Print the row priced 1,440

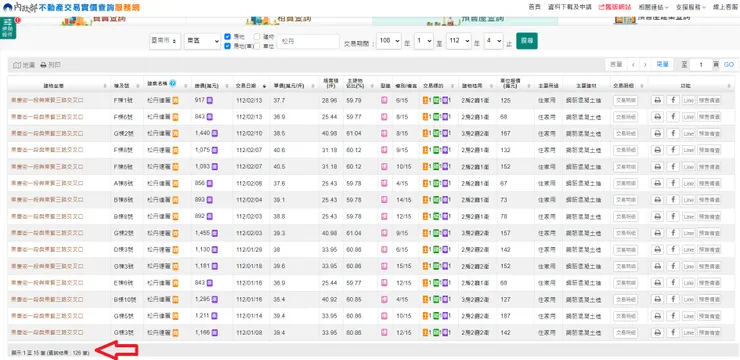pyautogui.click(x=657, y=134)
